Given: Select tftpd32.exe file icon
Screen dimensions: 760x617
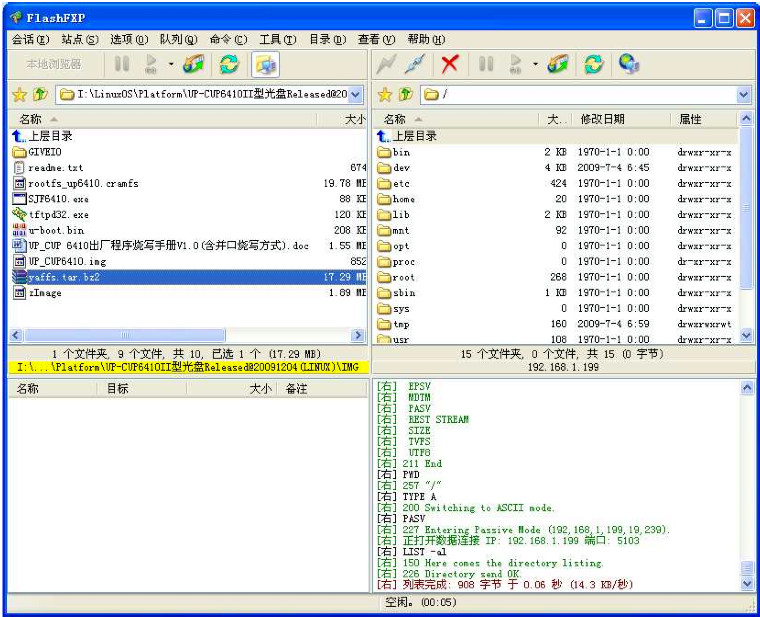Looking at the screenshot, I should point(19,214).
